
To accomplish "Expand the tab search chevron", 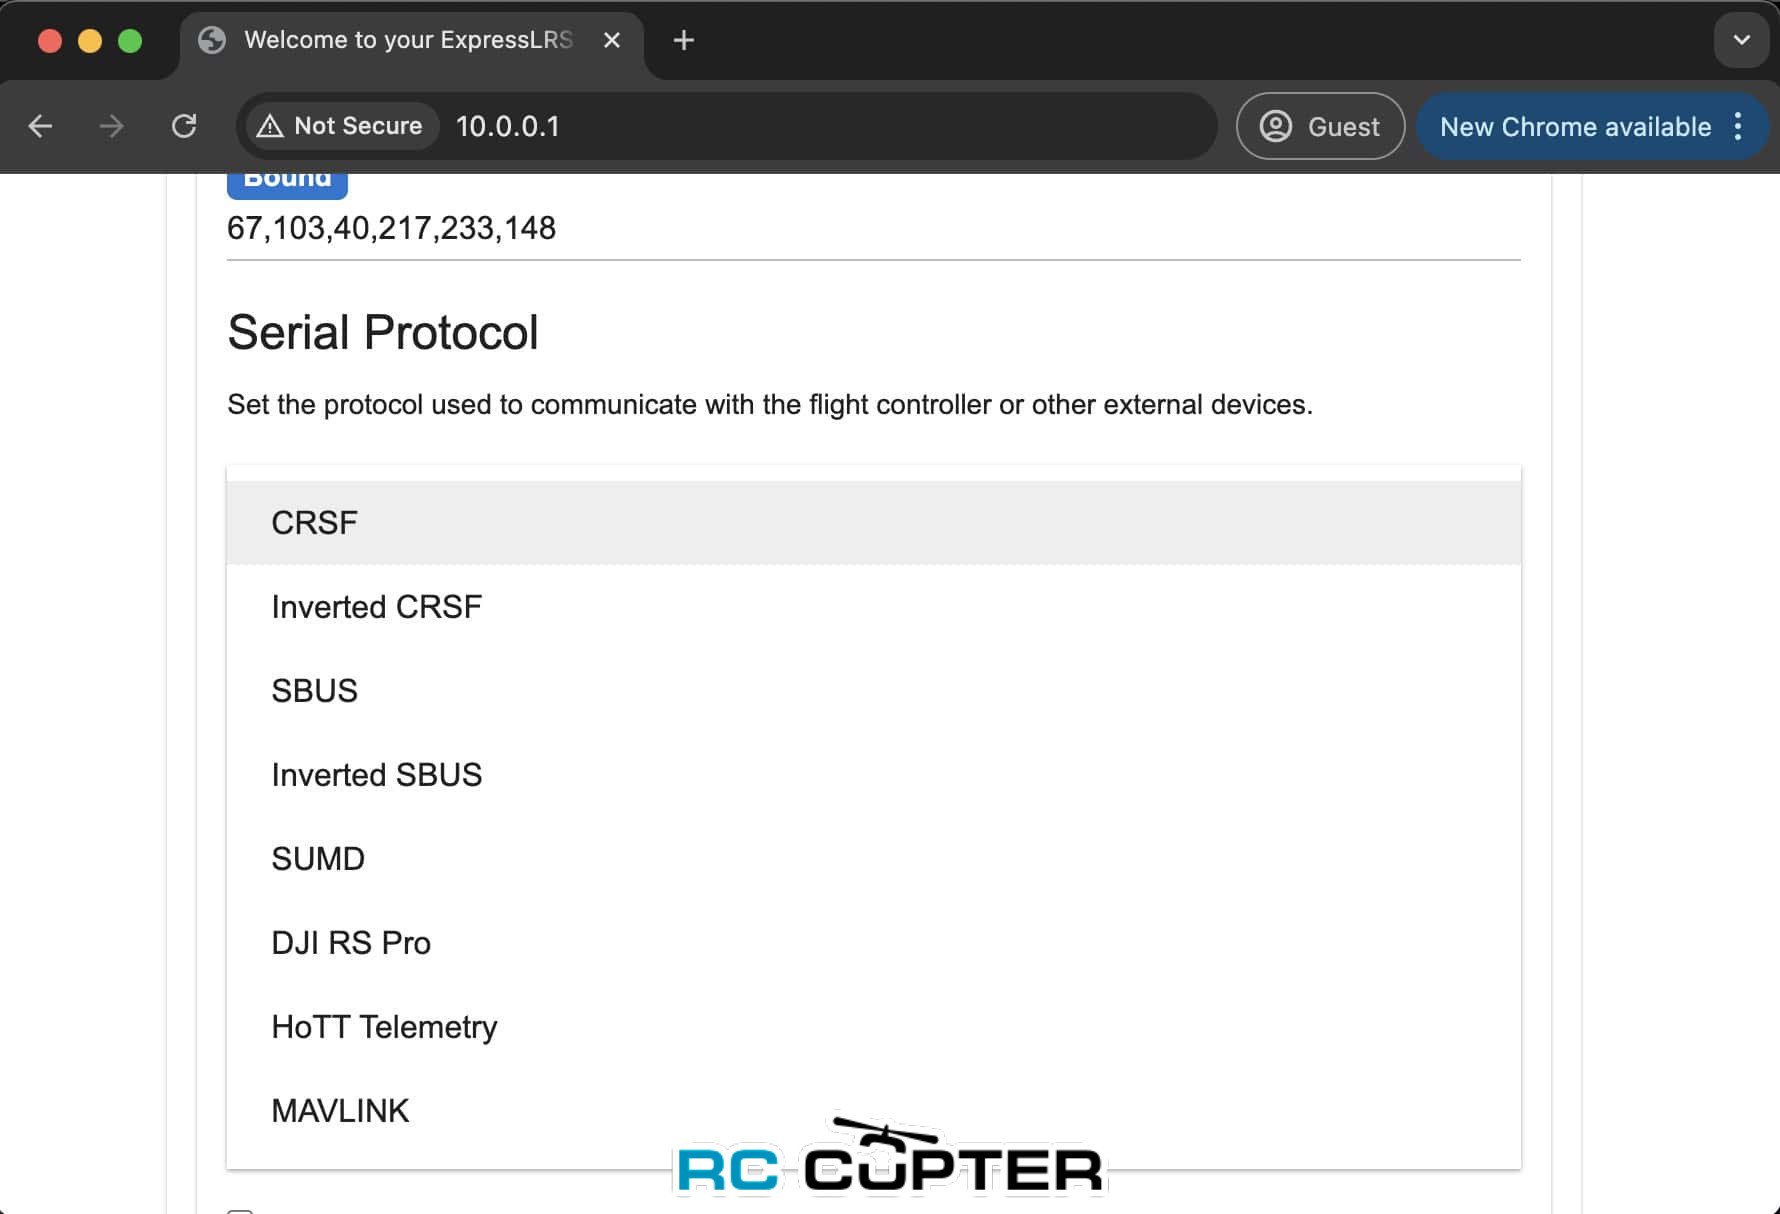I will 1741,40.
